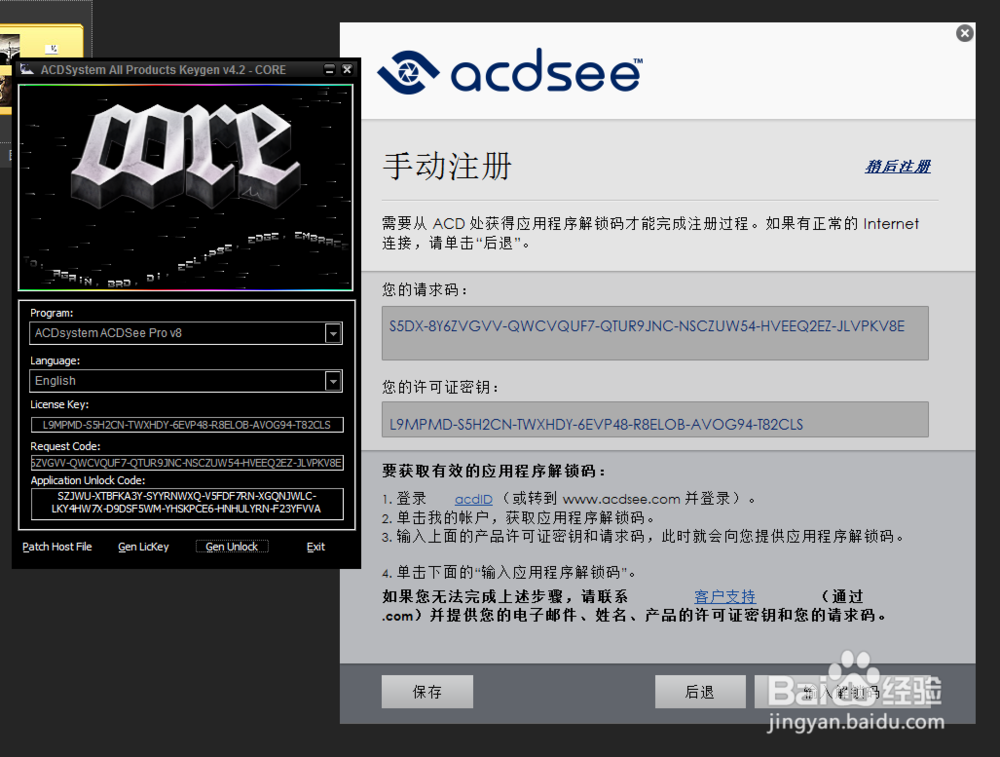This screenshot has width=1000, height=757.
Task: Click the 您的许可证密钥 label
Action: tap(441, 387)
